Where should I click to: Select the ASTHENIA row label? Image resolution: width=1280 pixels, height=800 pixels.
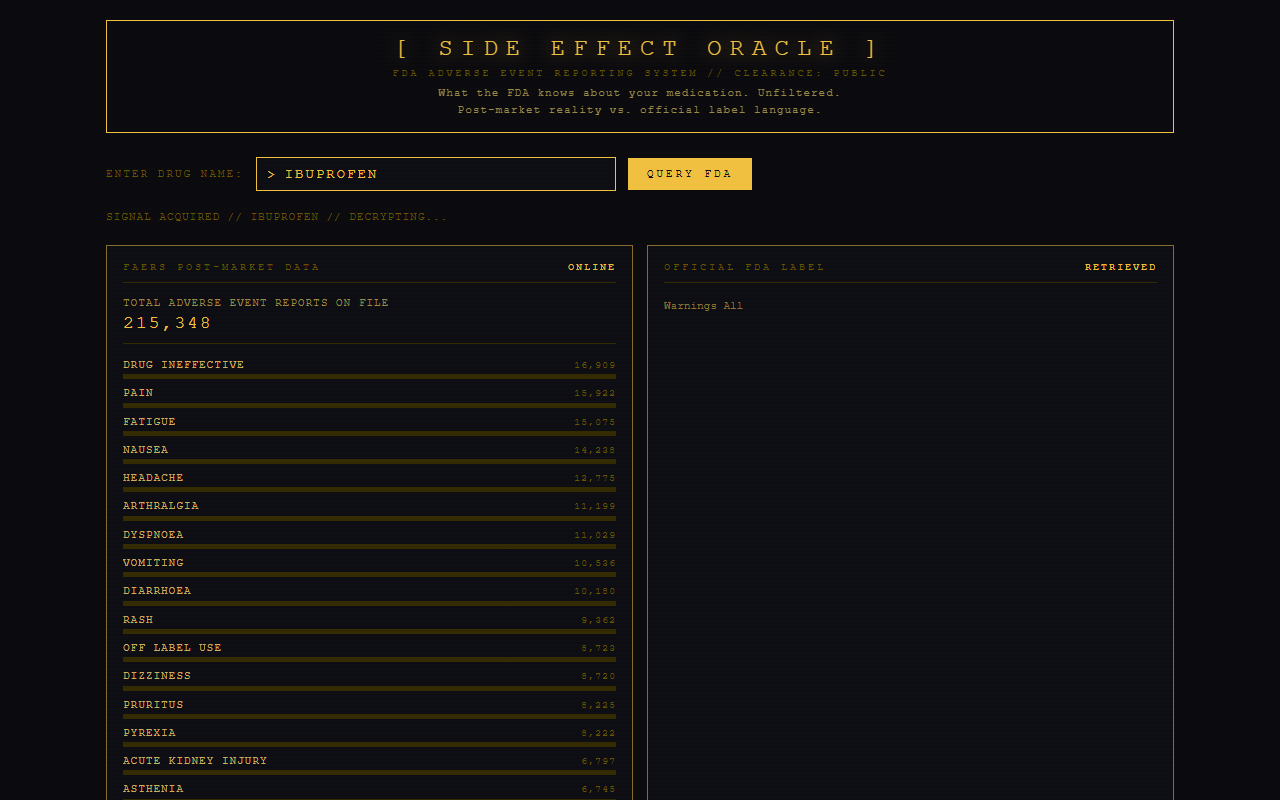point(153,789)
